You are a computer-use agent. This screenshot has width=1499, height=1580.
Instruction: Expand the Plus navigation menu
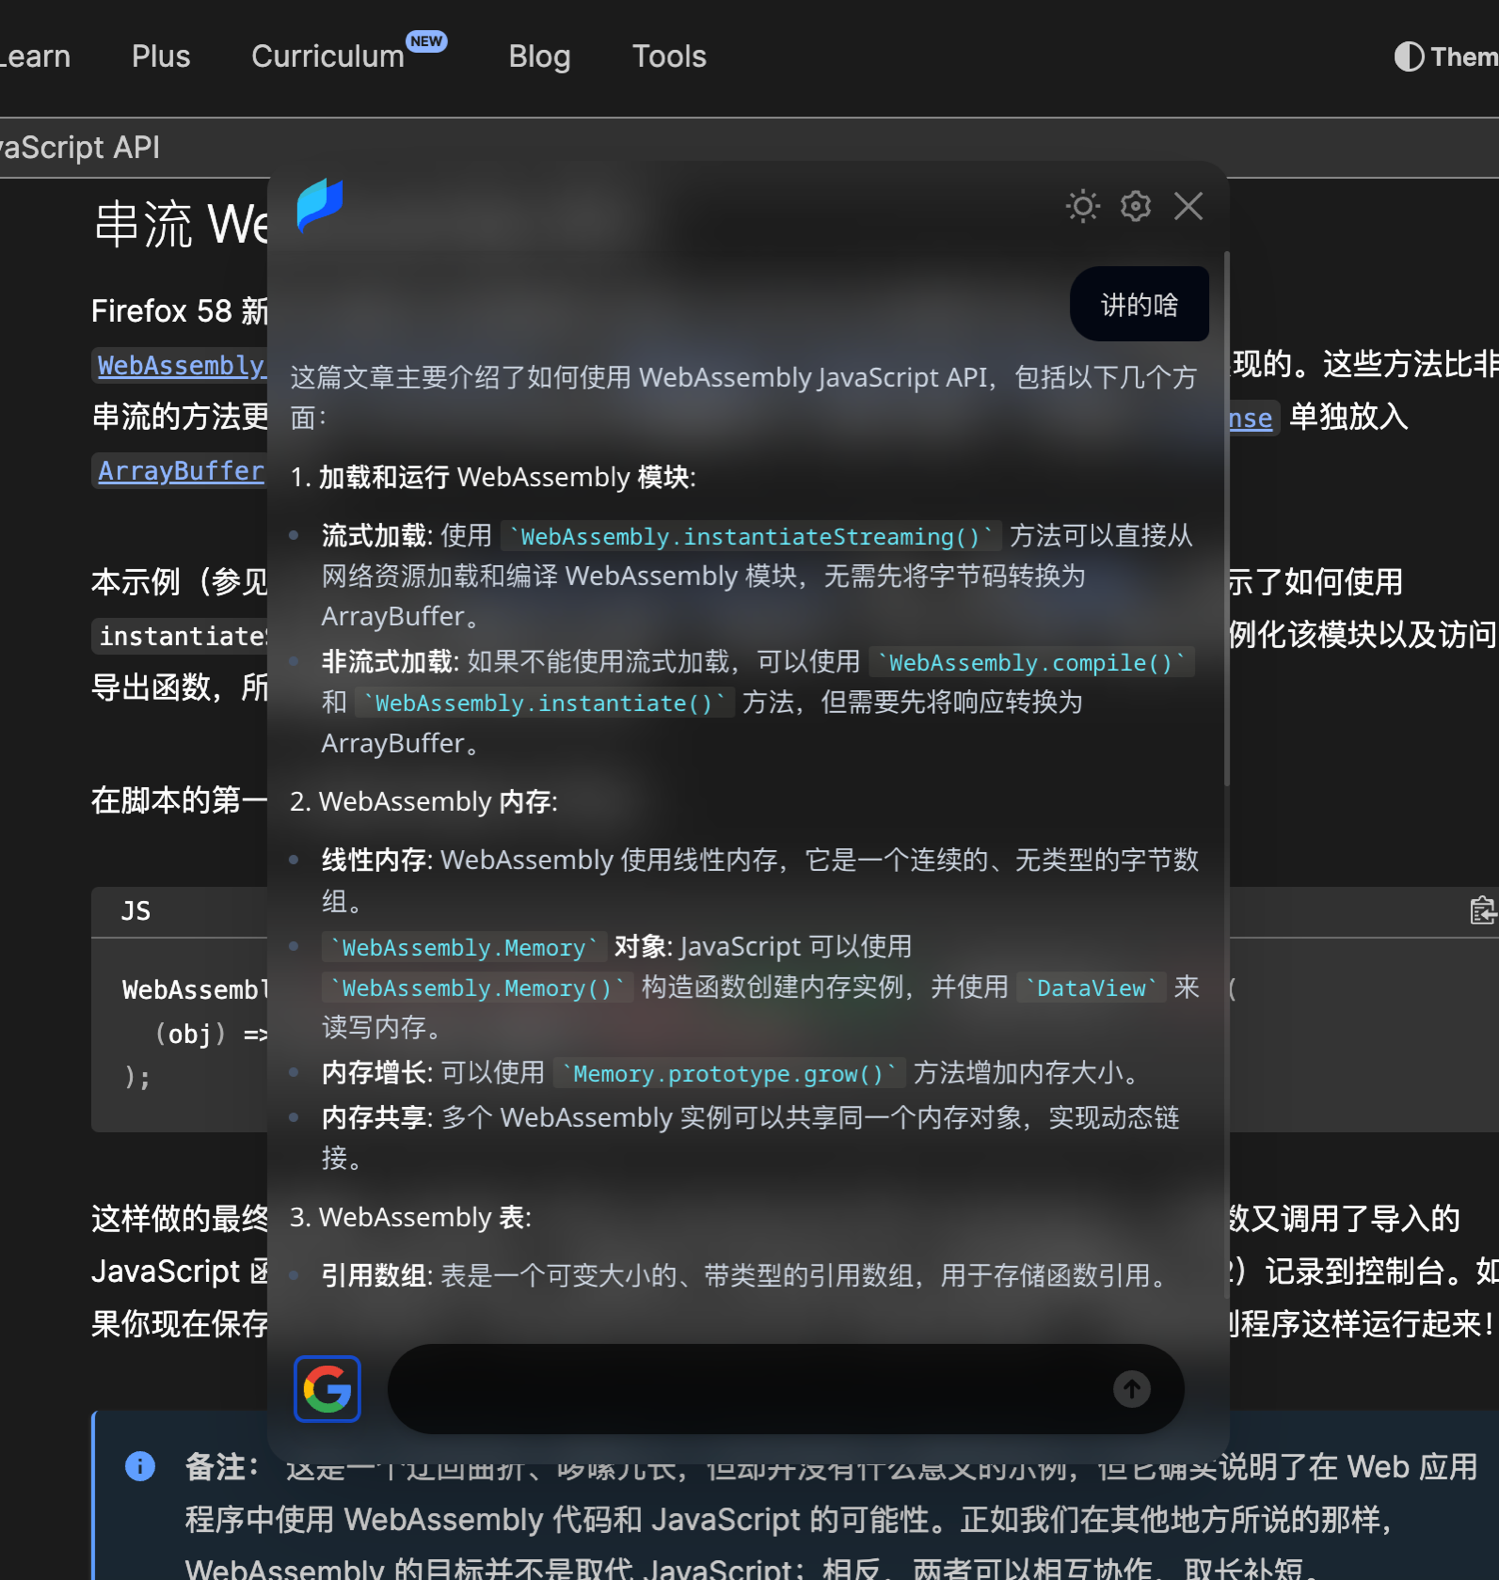tap(160, 57)
